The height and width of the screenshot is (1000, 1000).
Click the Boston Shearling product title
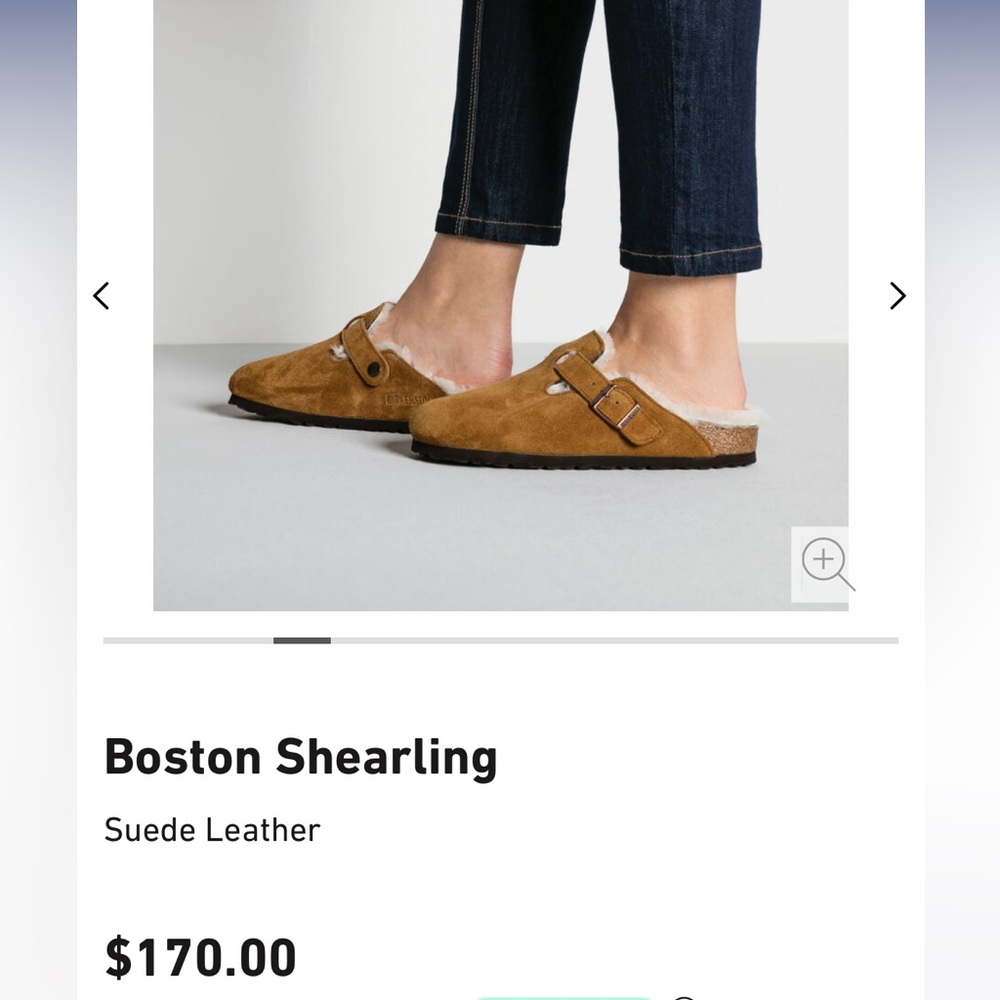302,757
